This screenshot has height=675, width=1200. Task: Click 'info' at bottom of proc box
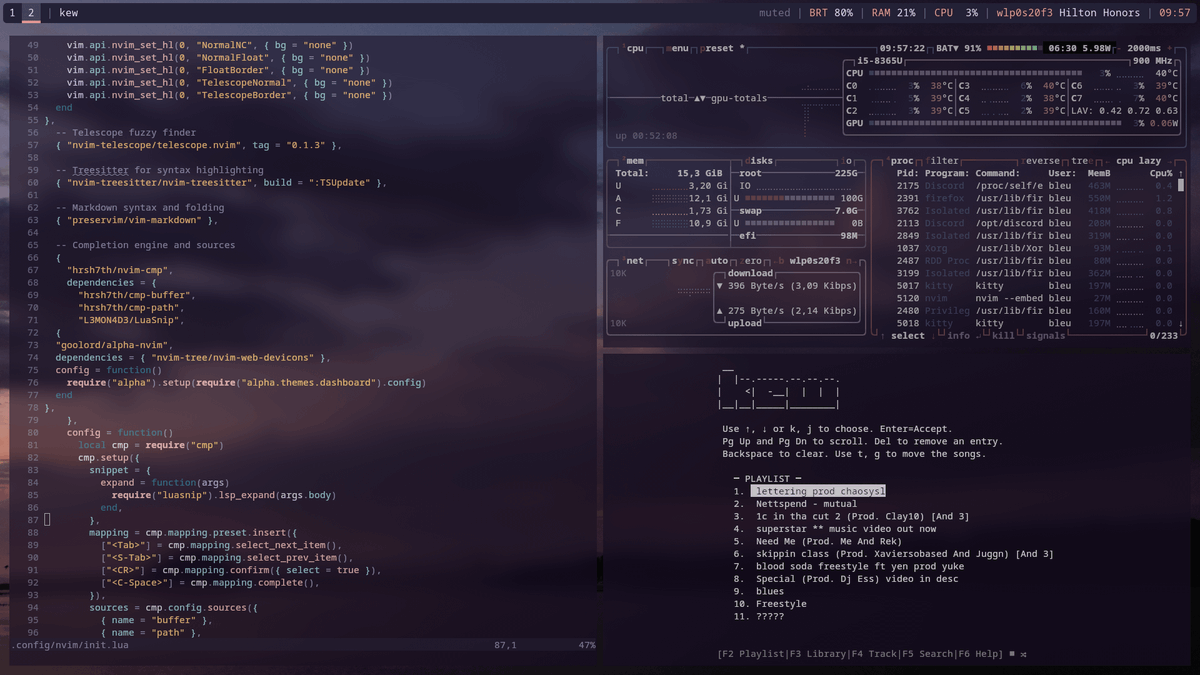click(959, 336)
